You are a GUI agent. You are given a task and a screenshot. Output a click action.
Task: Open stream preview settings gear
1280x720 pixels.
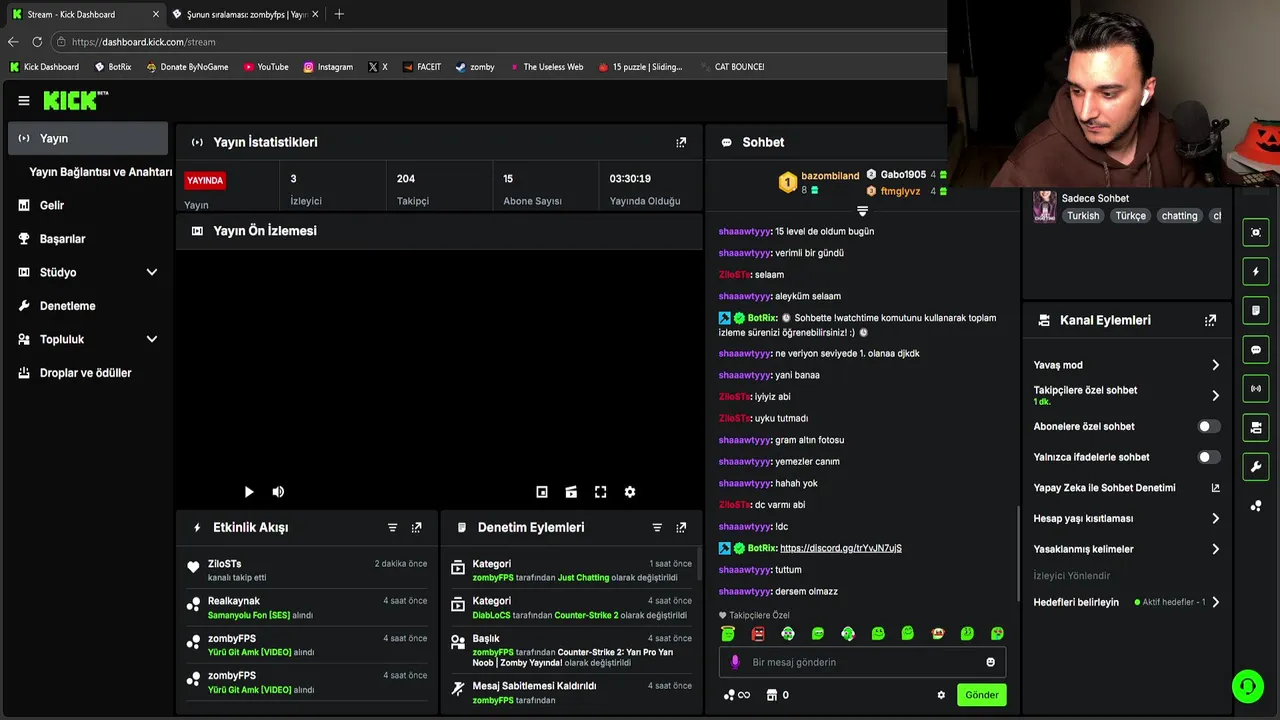(630, 492)
